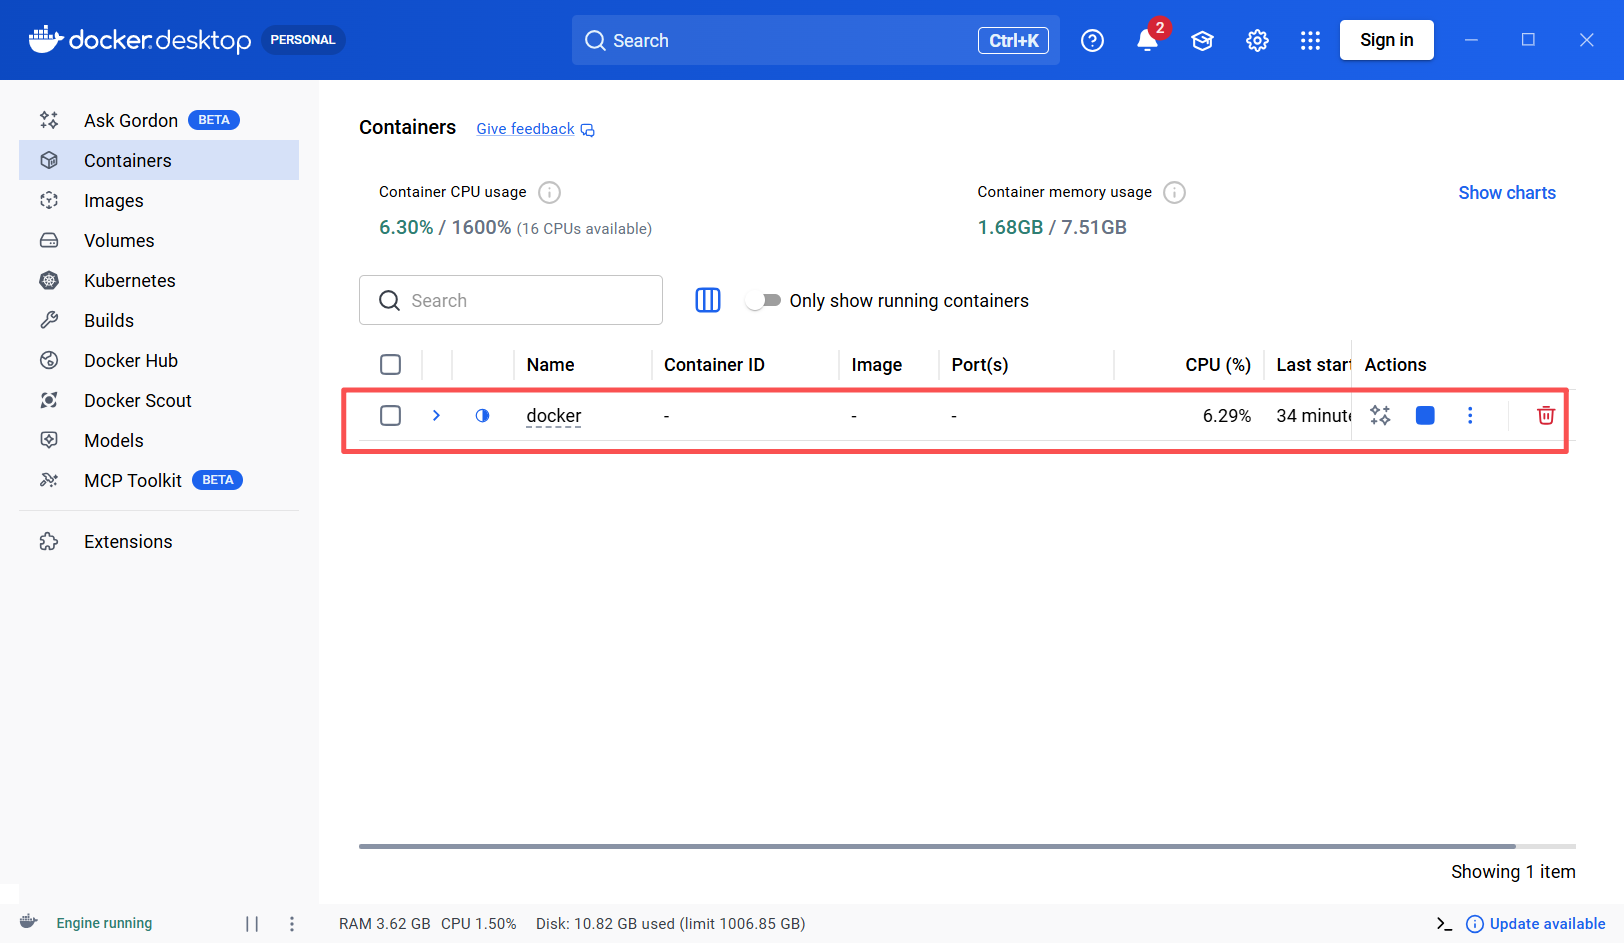Click Show charts

tap(1507, 193)
